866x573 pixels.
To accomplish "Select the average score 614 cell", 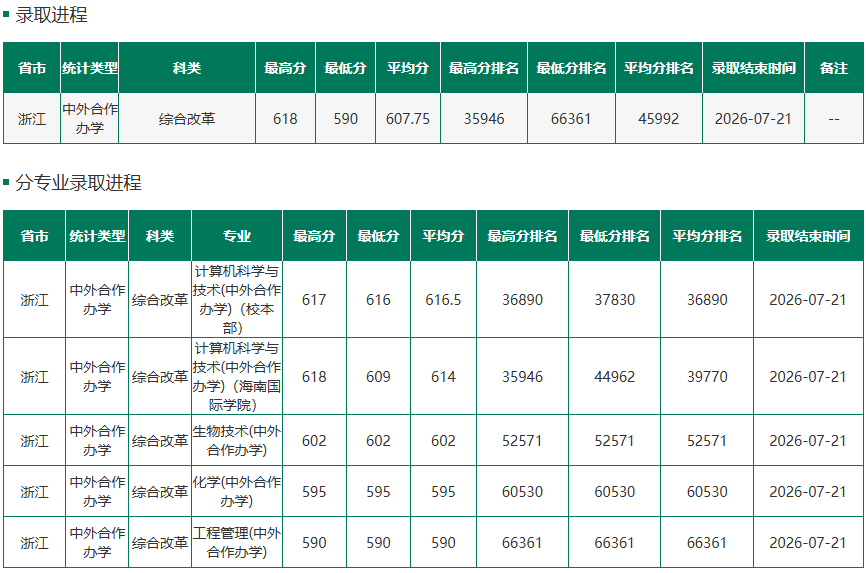I will [x=443, y=376].
